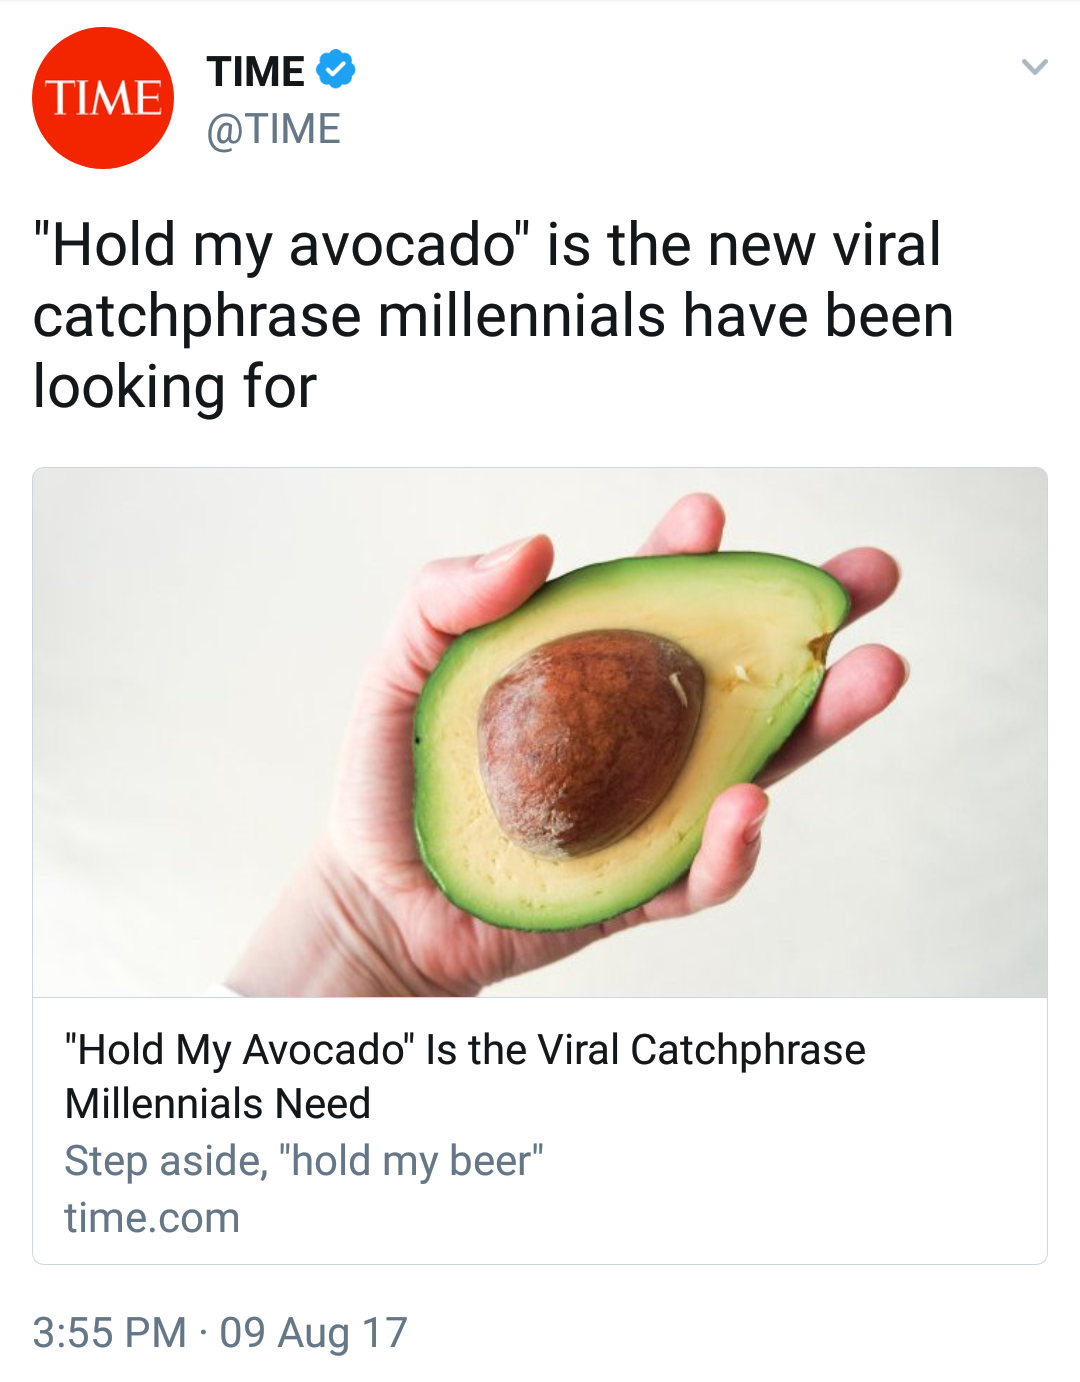The height and width of the screenshot is (1382, 1080).
Task: Click "Millennials Need" in the card headline
Action: coord(218,1104)
